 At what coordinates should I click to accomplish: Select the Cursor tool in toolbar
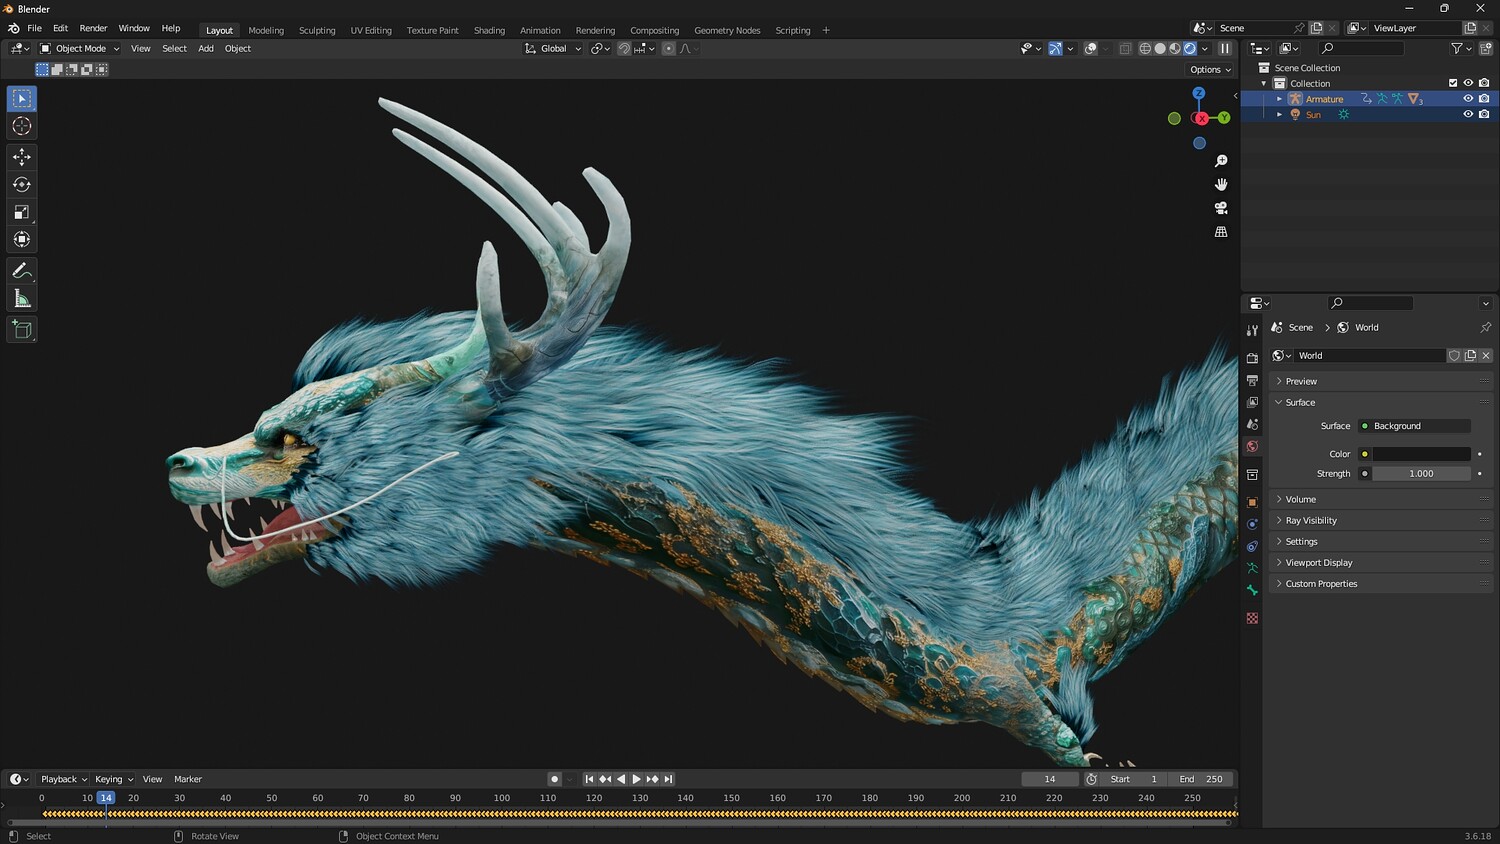[x=22, y=126]
